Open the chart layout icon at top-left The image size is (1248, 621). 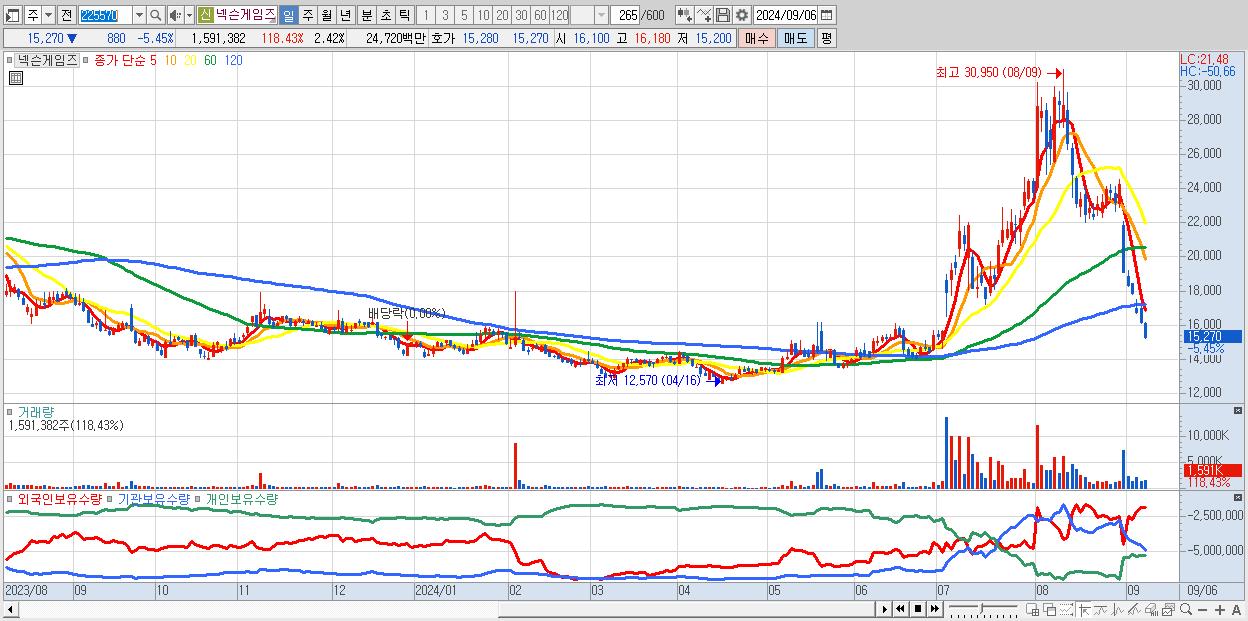click(x=14, y=15)
